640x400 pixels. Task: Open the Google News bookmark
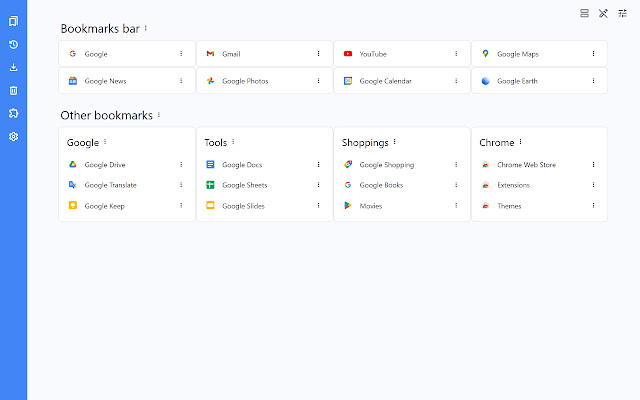[127, 81]
